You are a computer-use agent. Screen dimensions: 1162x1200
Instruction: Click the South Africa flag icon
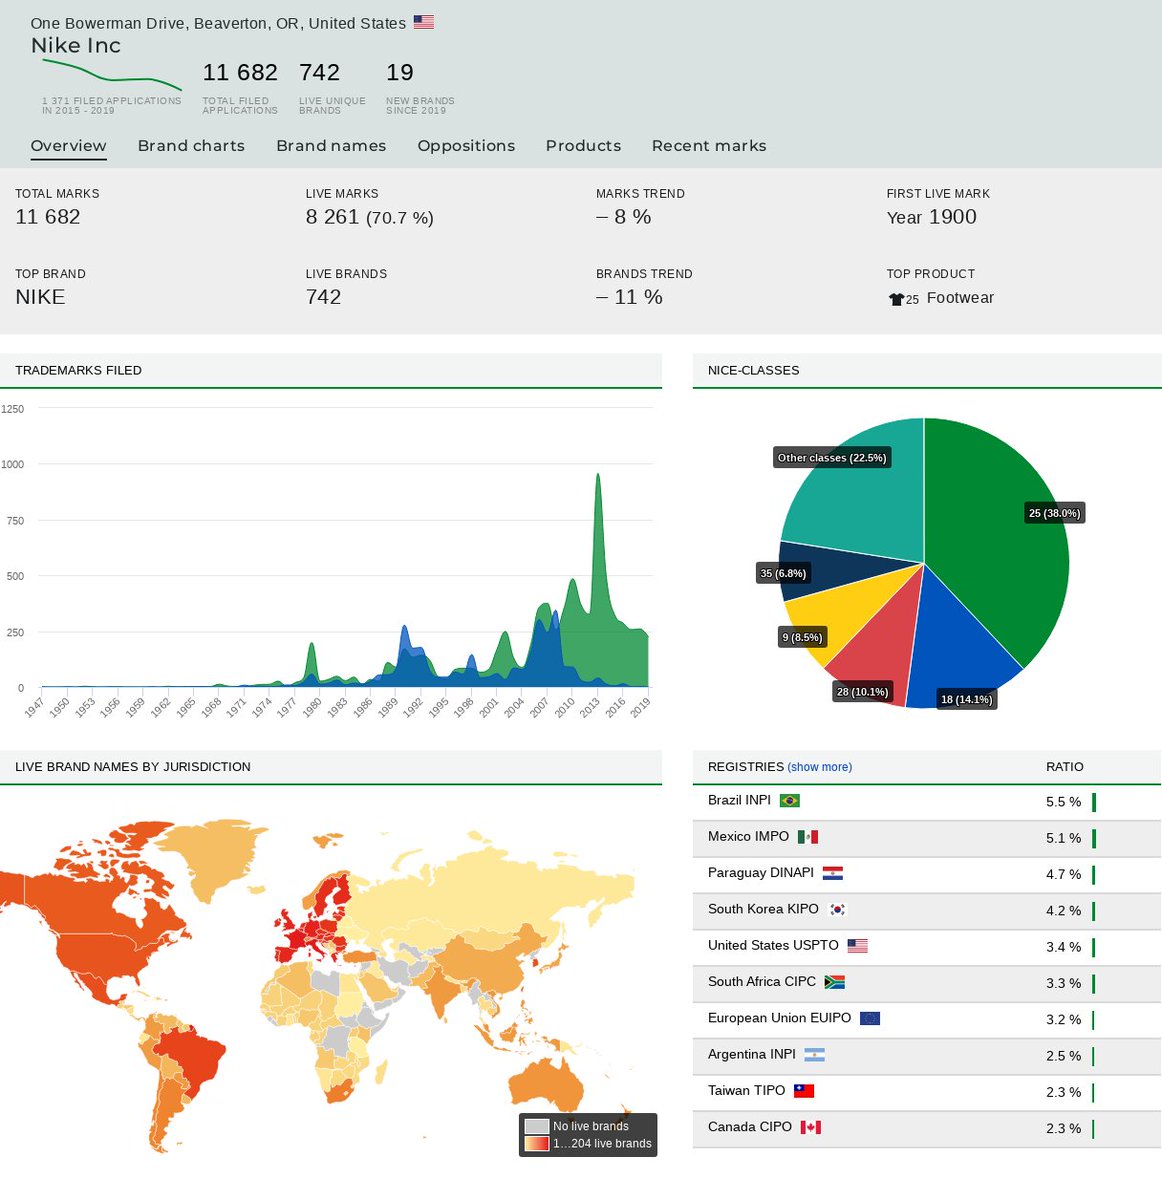click(835, 982)
